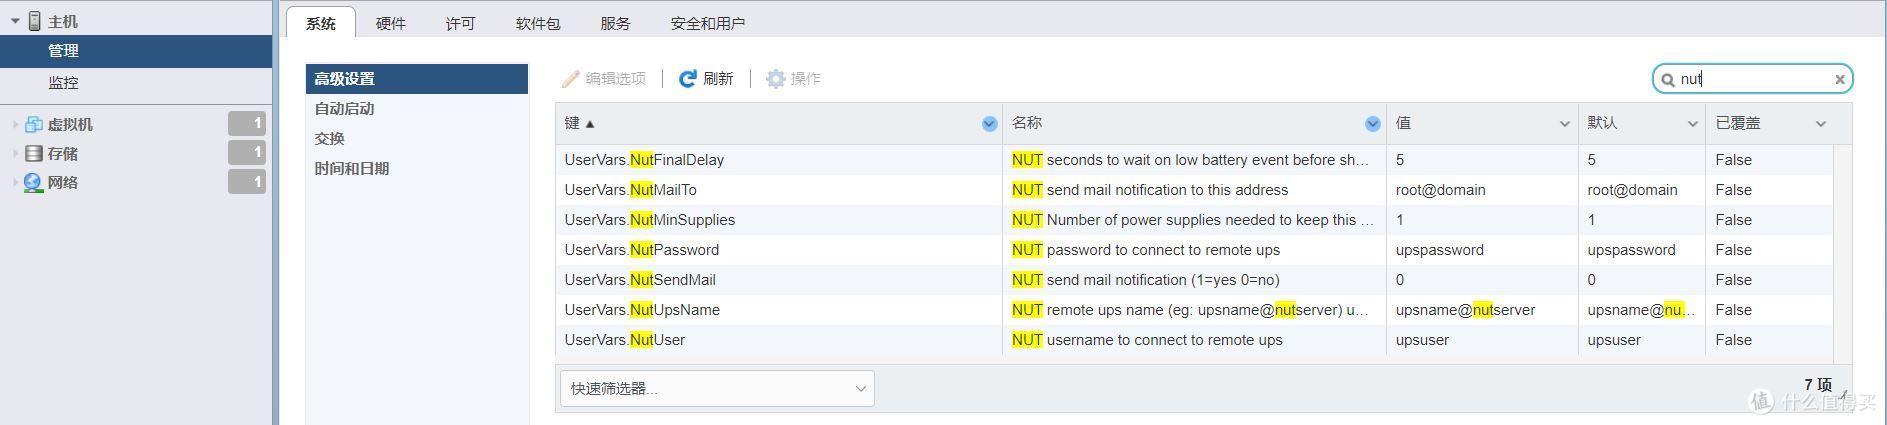The width and height of the screenshot is (1887, 425).
Task: Open the Security and Users tab
Action: tap(707, 23)
